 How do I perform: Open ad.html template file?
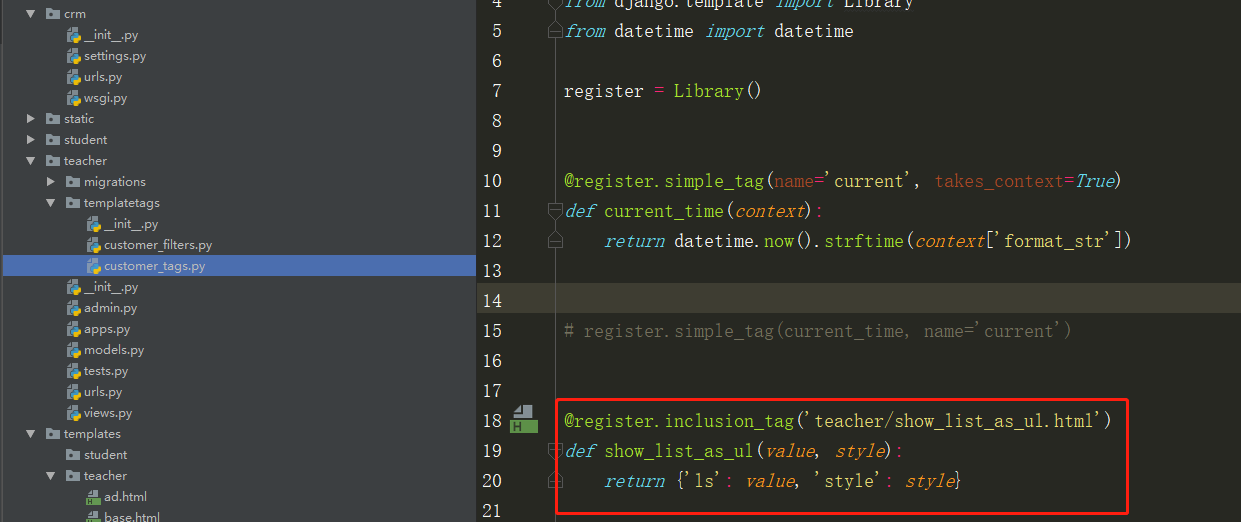pyautogui.click(x=125, y=497)
